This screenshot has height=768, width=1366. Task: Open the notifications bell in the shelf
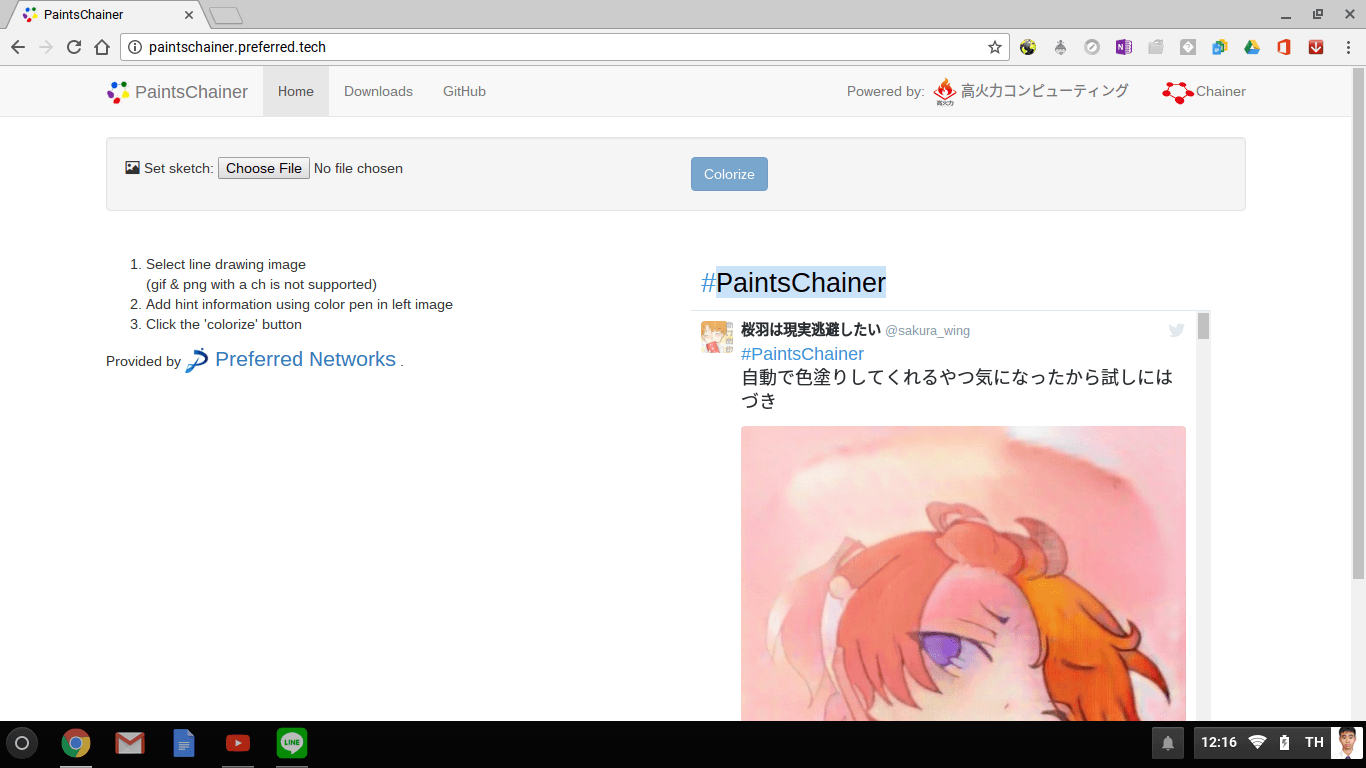(1168, 743)
